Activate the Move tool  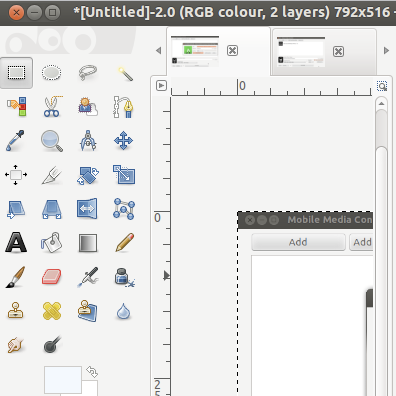click(123, 140)
